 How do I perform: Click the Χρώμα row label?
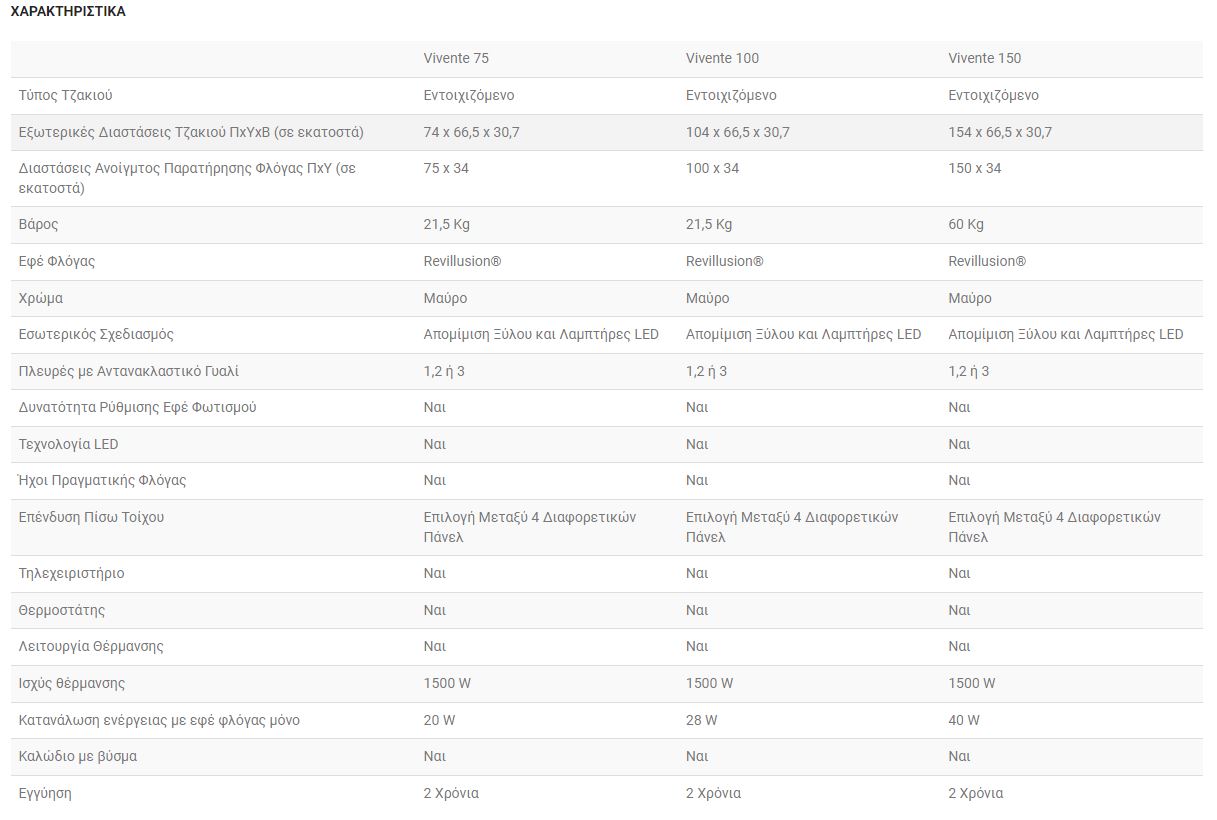[x=41, y=298]
